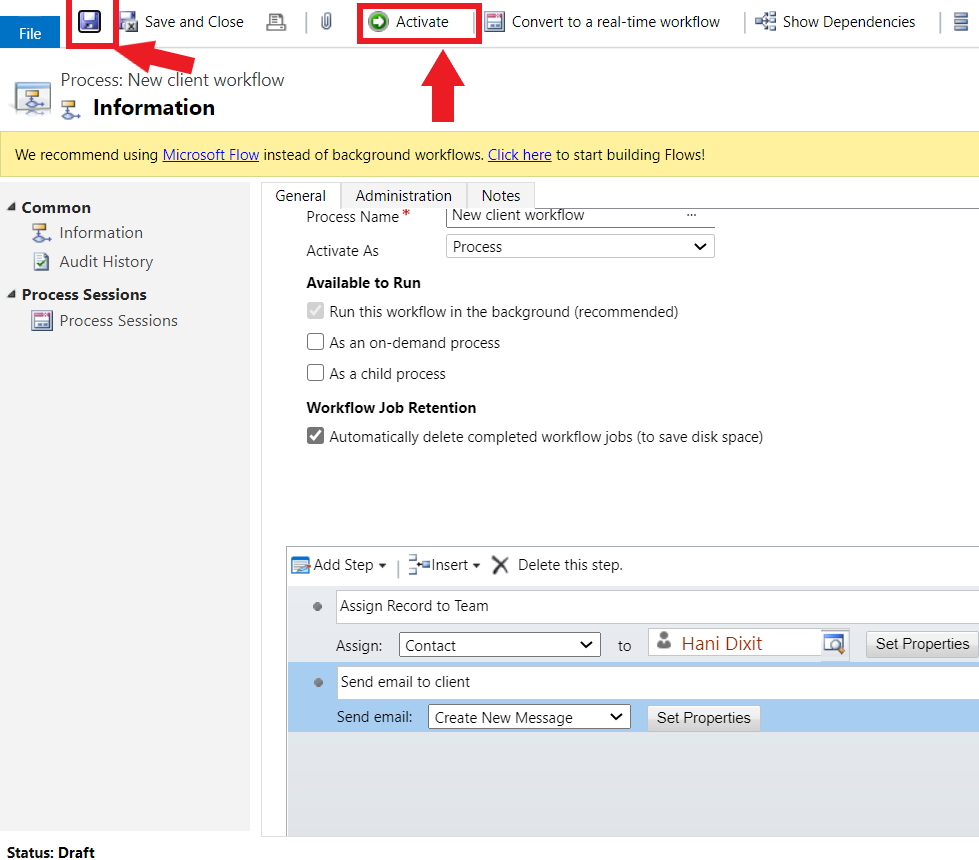Click the floppy disk Save icon
Image resolution: width=979 pixels, height=860 pixels.
click(x=90, y=21)
